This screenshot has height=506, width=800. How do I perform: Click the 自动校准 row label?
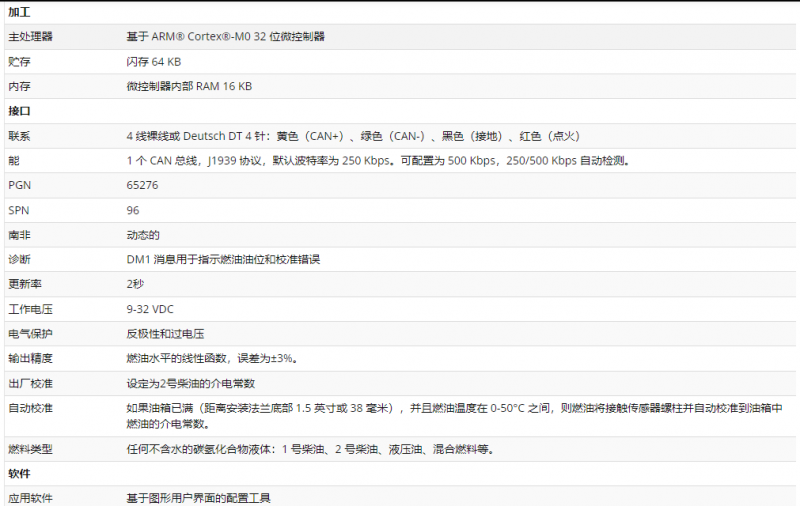(30, 408)
